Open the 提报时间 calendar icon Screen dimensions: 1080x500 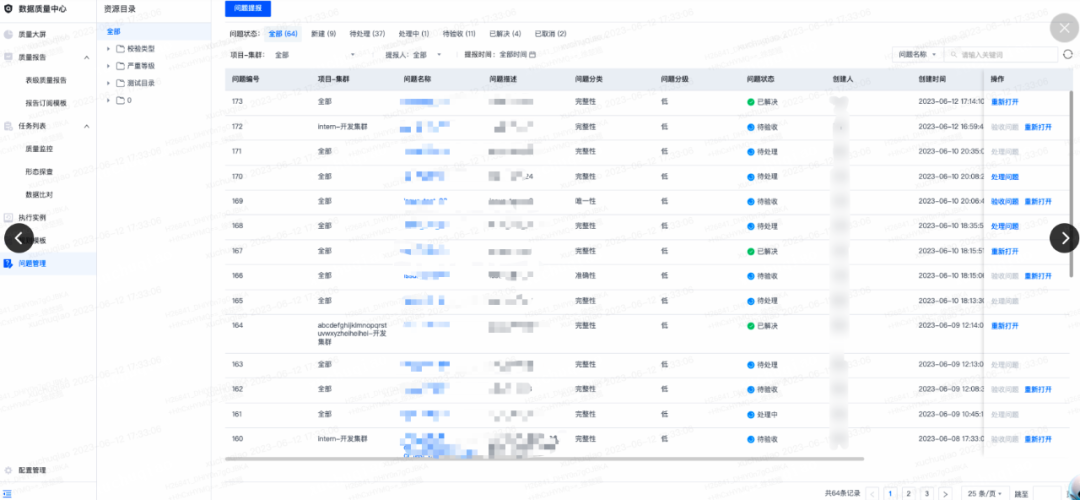click(532, 55)
